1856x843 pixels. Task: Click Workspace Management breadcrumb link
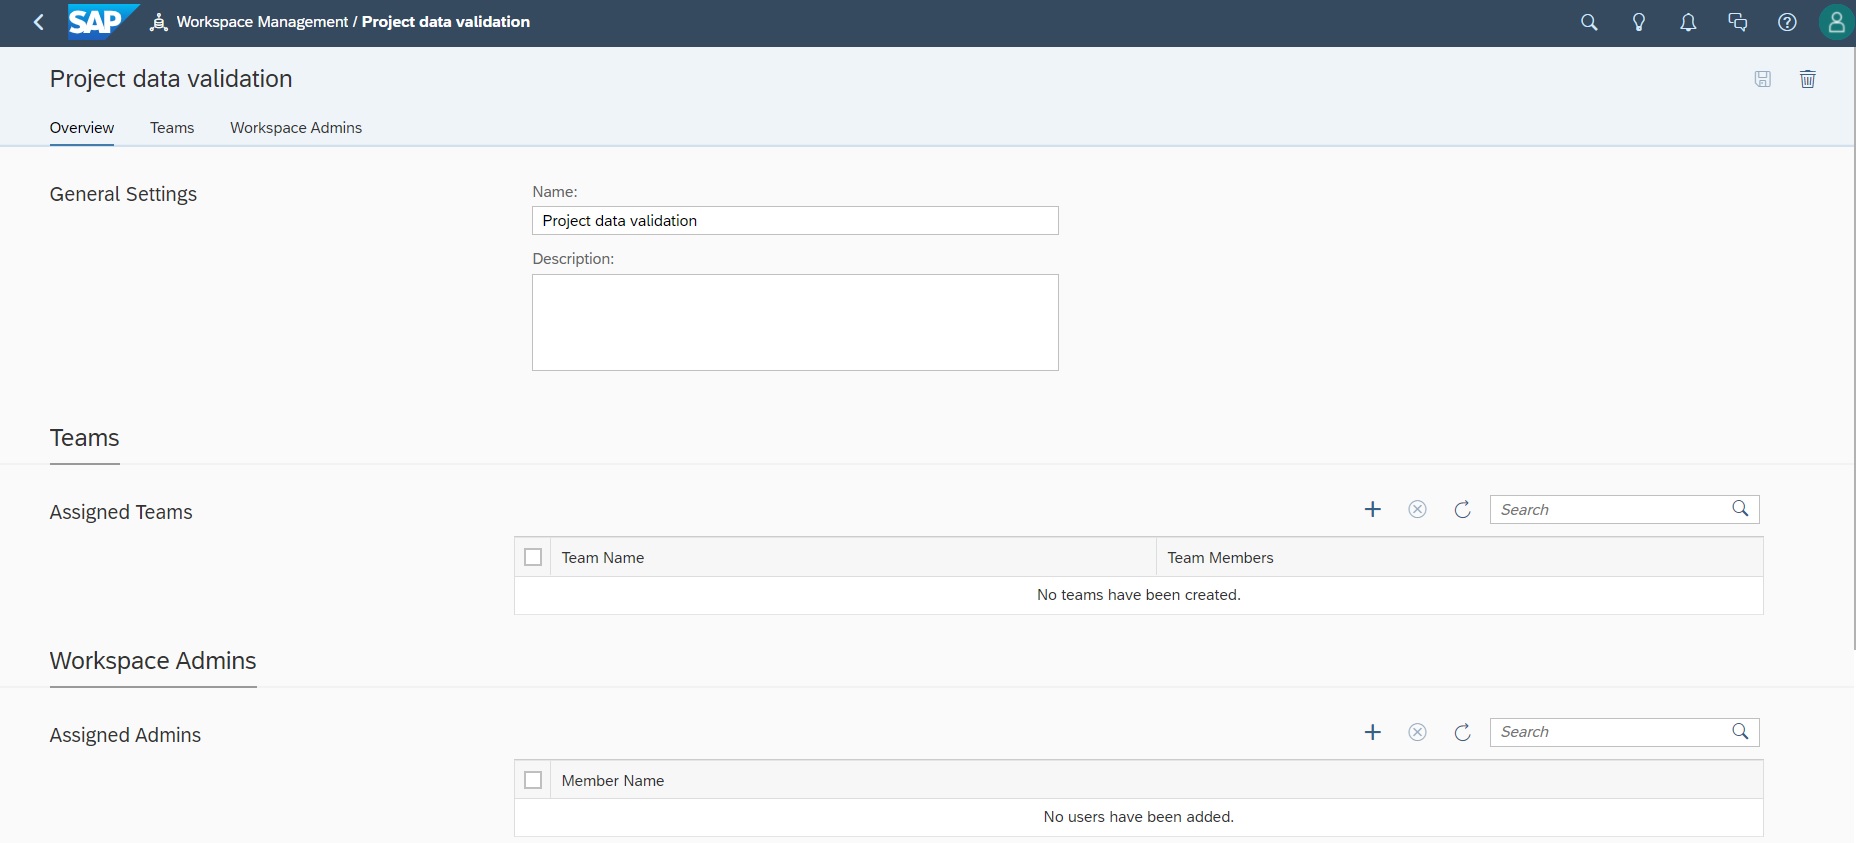click(x=262, y=22)
